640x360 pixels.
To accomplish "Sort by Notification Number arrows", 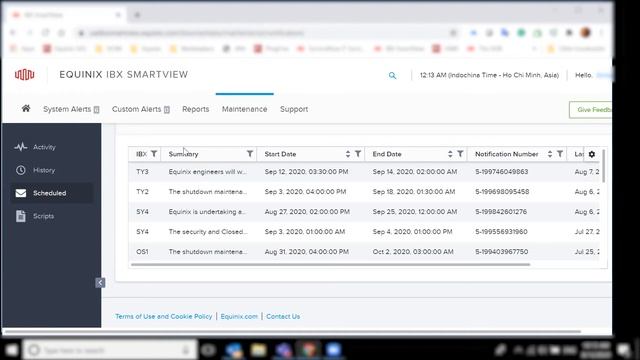I will pos(550,154).
